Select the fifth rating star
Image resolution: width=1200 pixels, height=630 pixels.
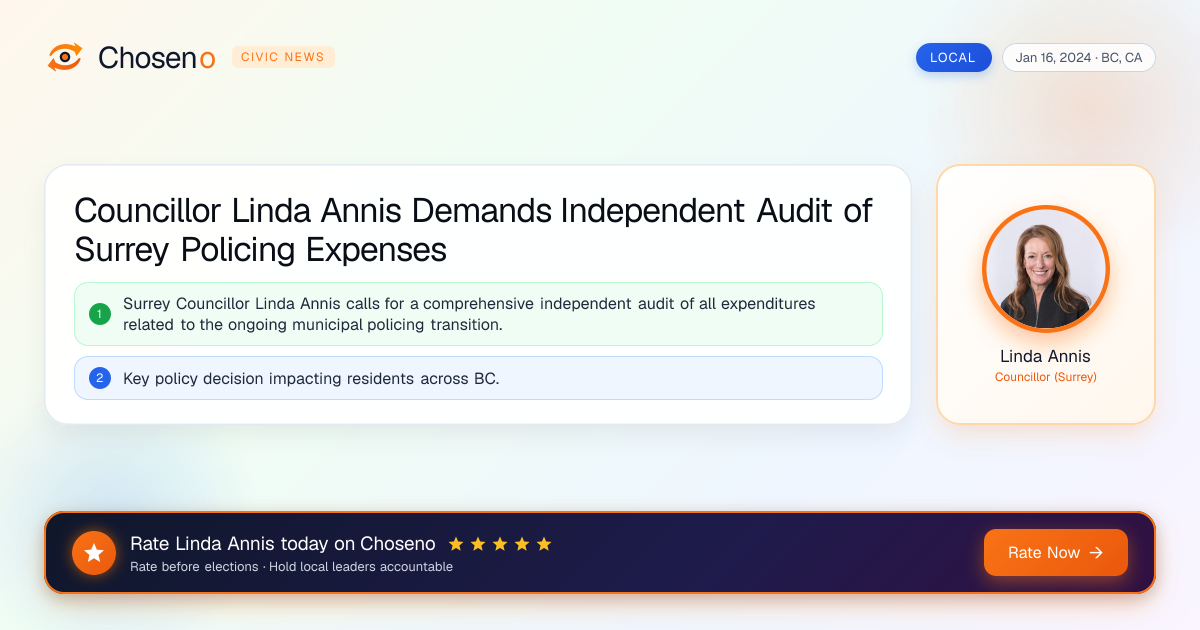pos(544,544)
